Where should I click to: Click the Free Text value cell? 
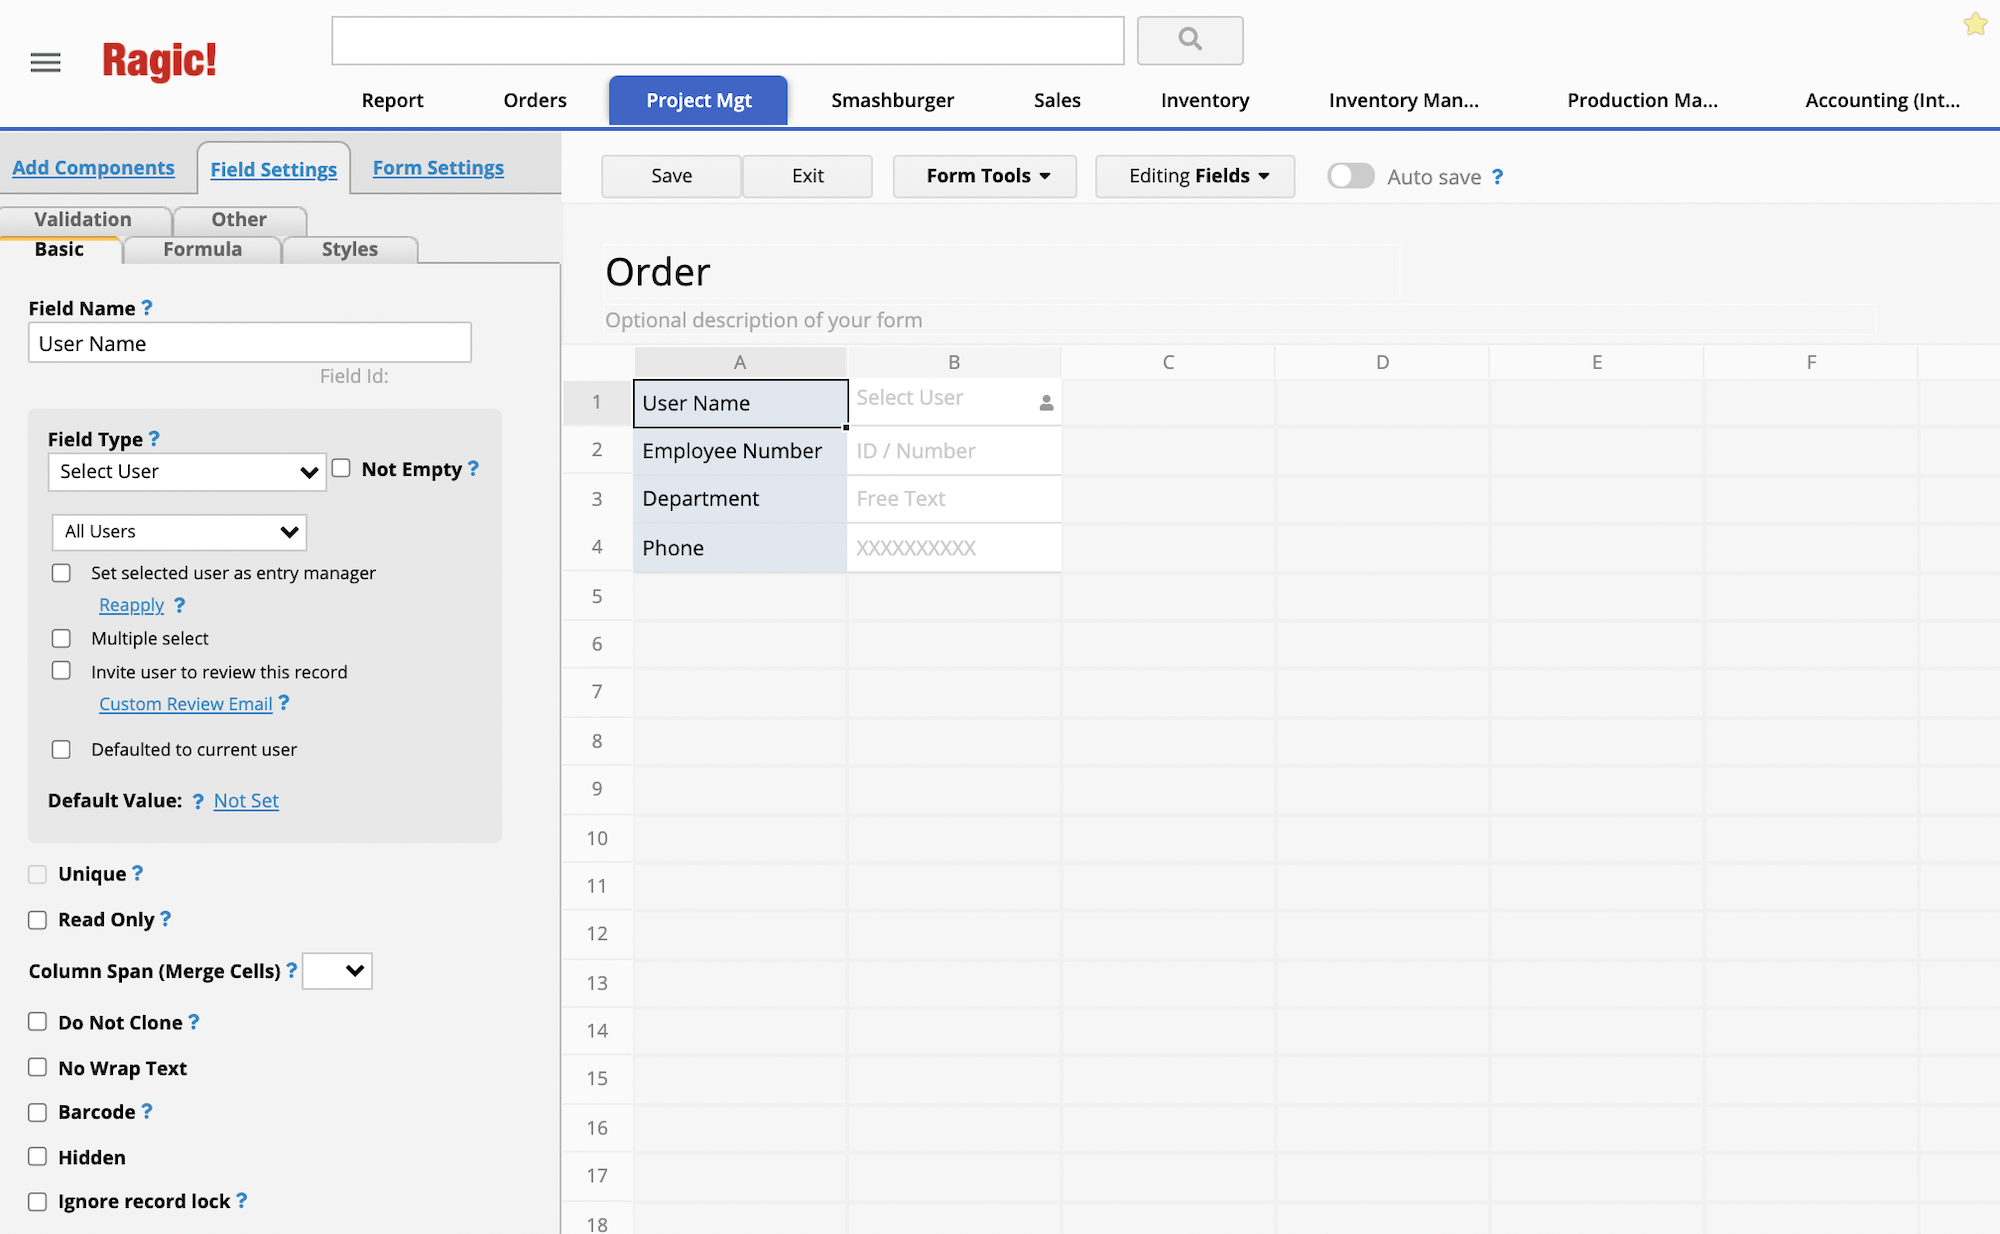pos(954,499)
